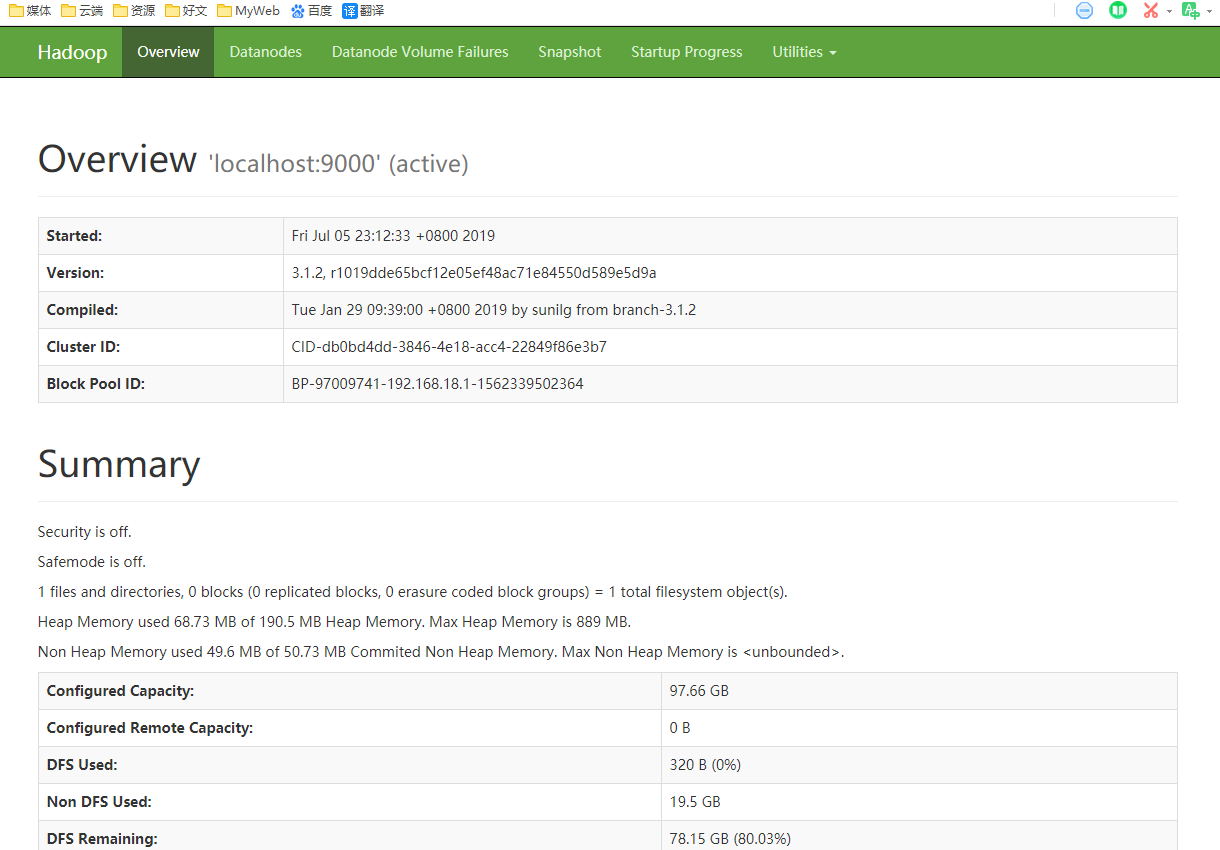Click the files and directories count line

coord(413,592)
